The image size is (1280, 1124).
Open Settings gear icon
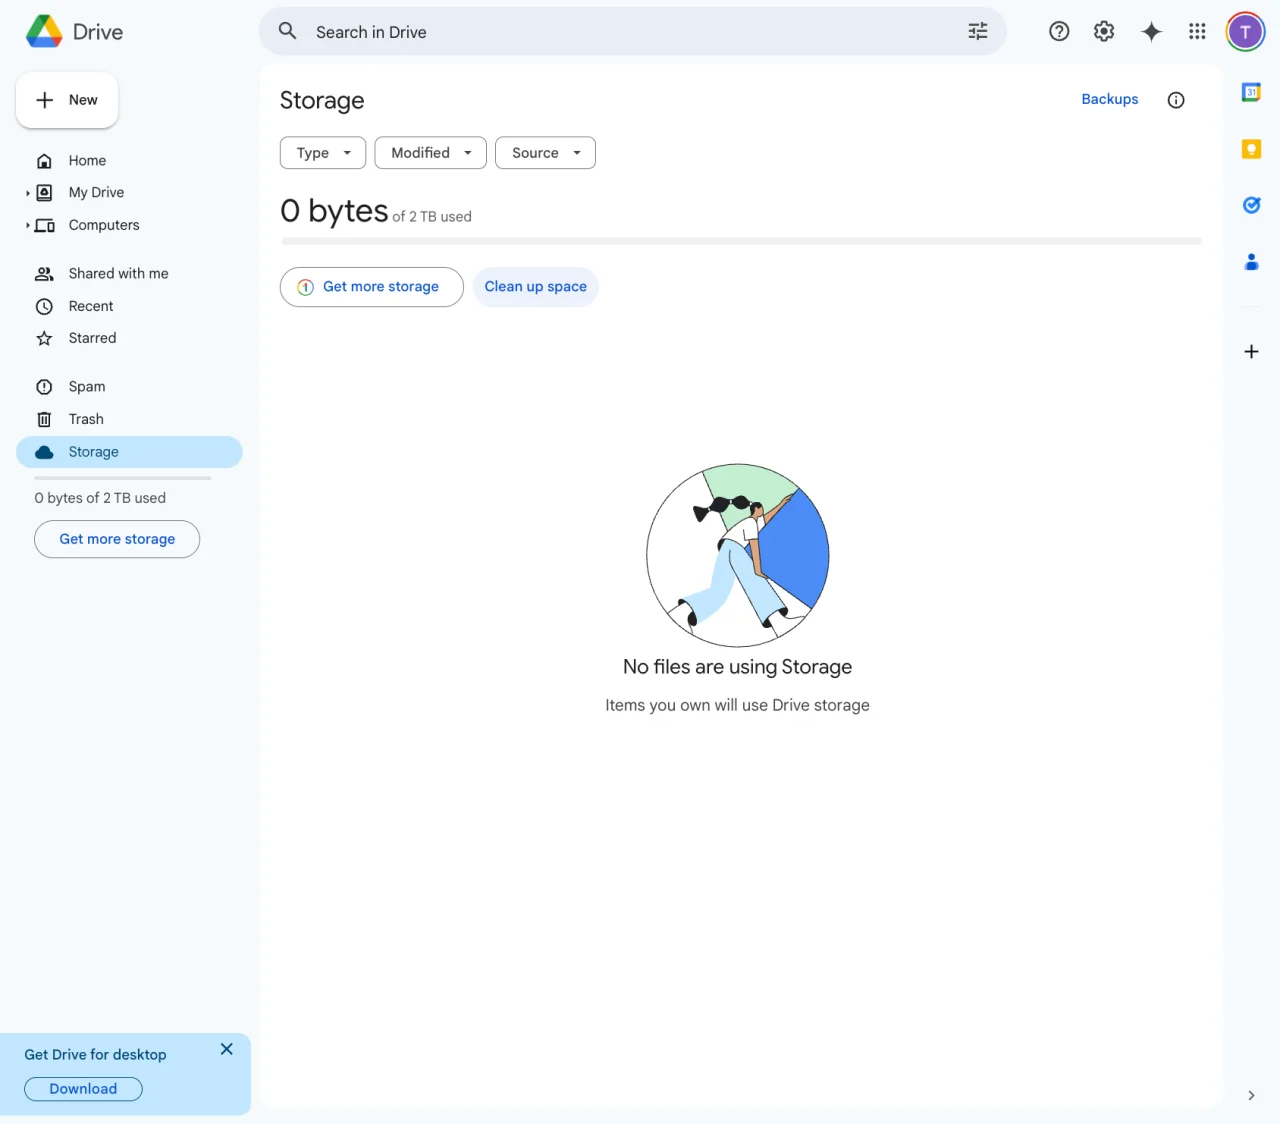[1104, 31]
